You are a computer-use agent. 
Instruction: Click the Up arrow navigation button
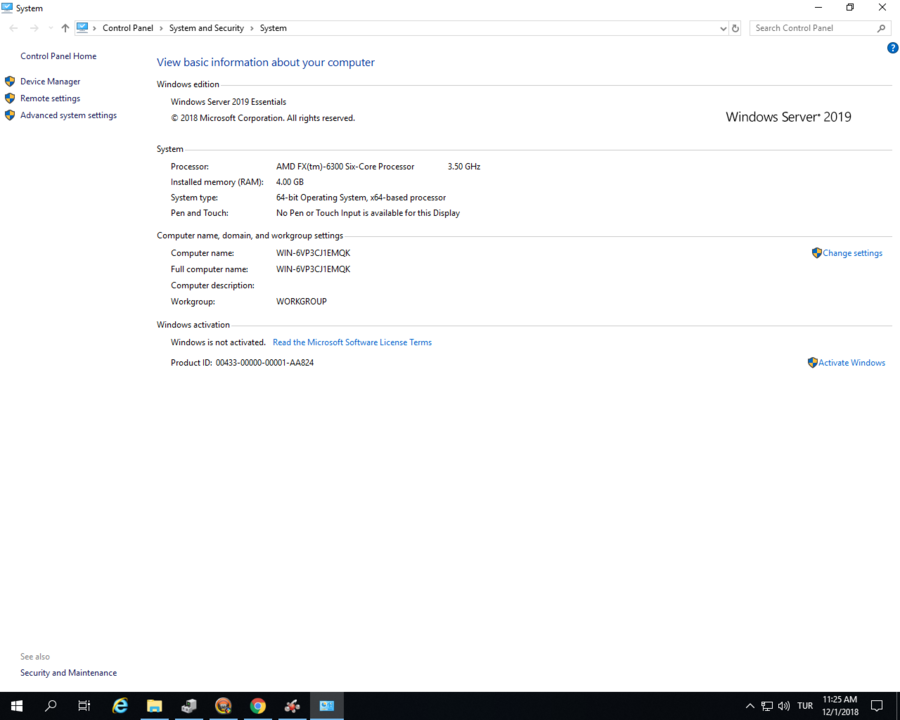click(x=65, y=28)
